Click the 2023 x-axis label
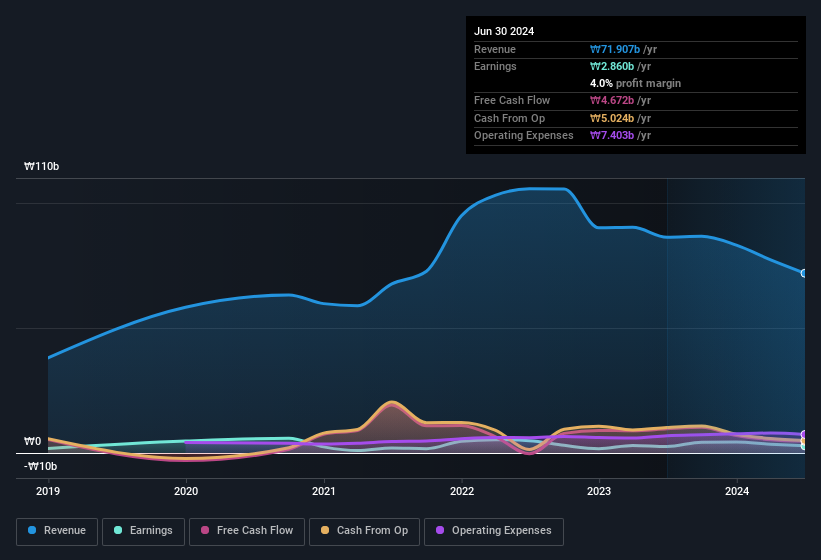 (599, 491)
